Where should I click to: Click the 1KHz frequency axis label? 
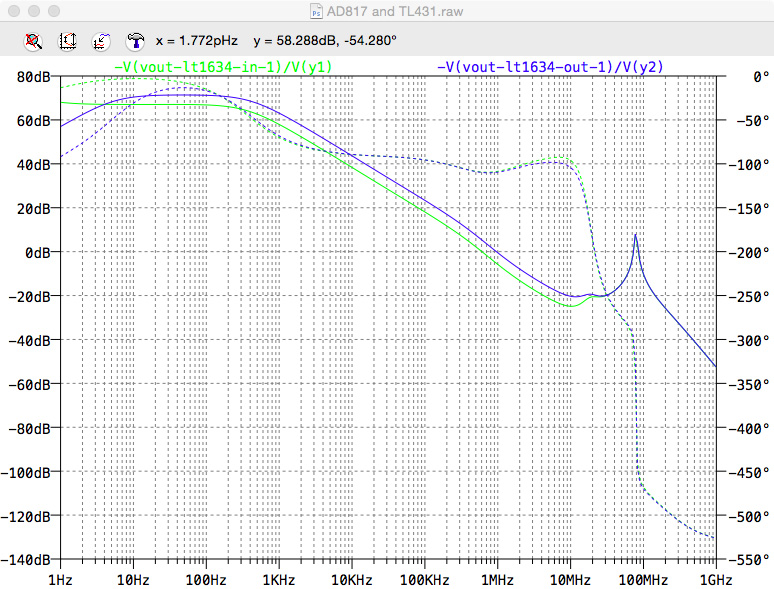[x=279, y=580]
